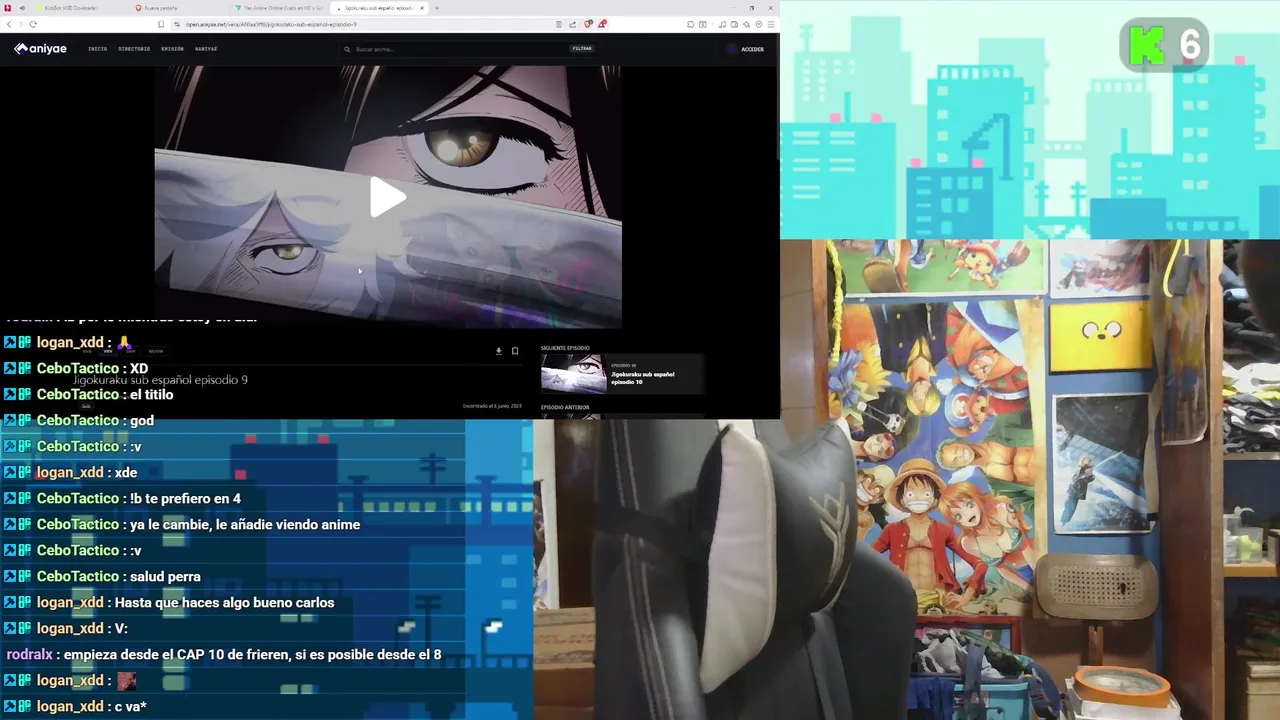Bookmark the episode with the bookmark icon
The height and width of the screenshot is (720, 1280).
tap(515, 351)
